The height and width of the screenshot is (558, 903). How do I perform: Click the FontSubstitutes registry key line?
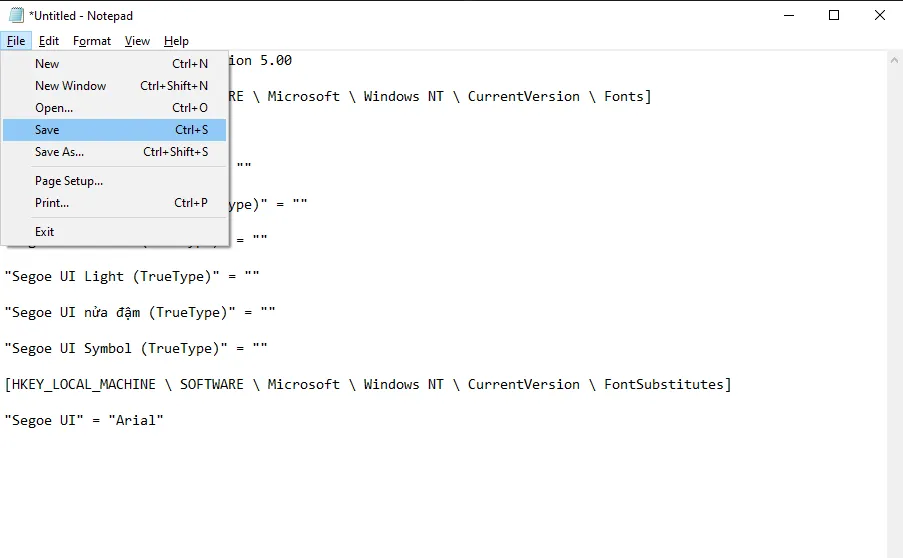368,385
